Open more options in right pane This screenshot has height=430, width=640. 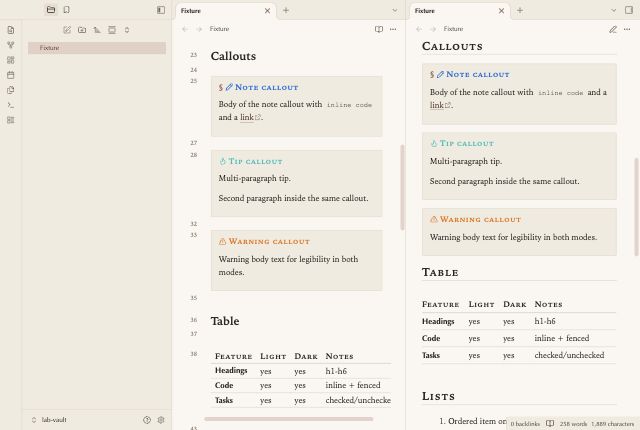point(627,29)
